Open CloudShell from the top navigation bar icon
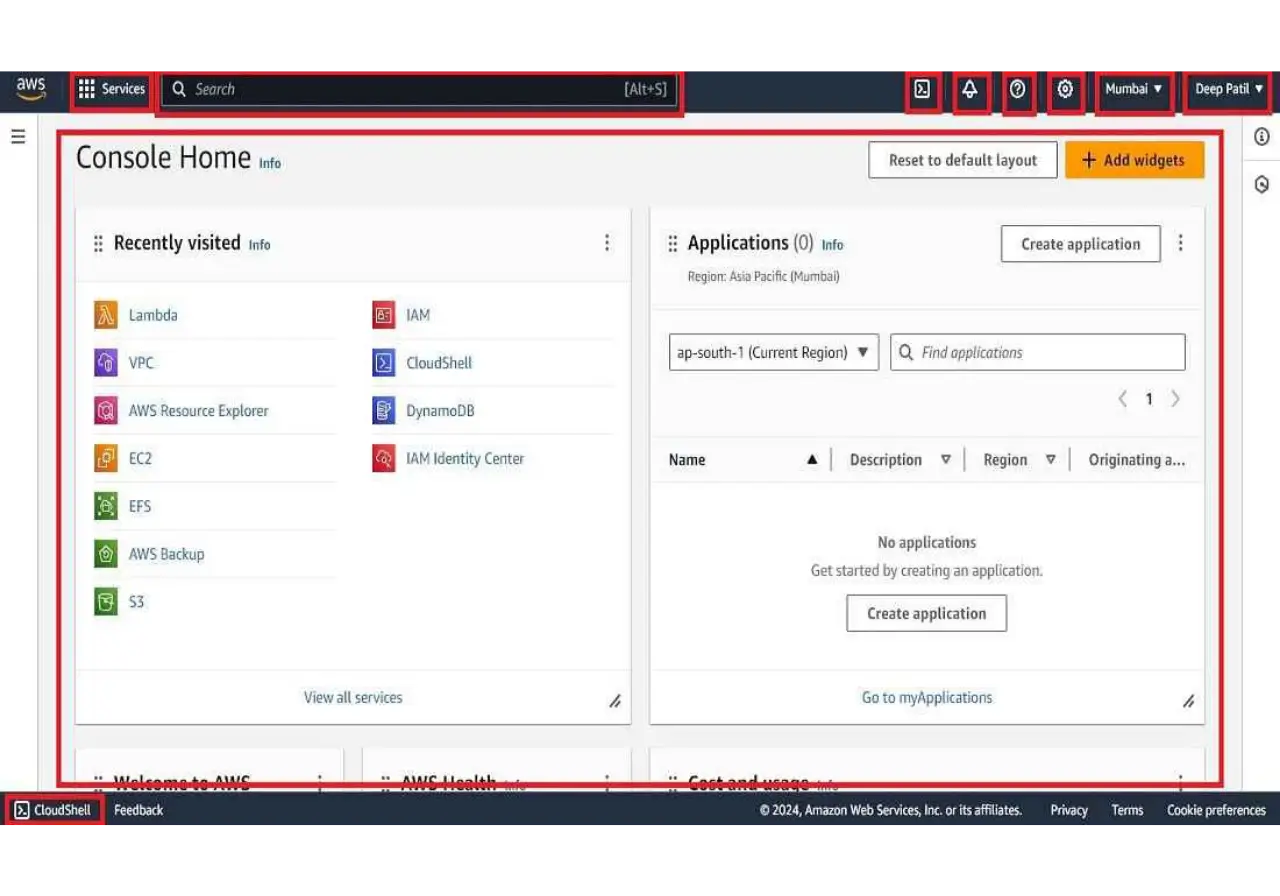This screenshot has height=896, width=1280. tap(922, 90)
